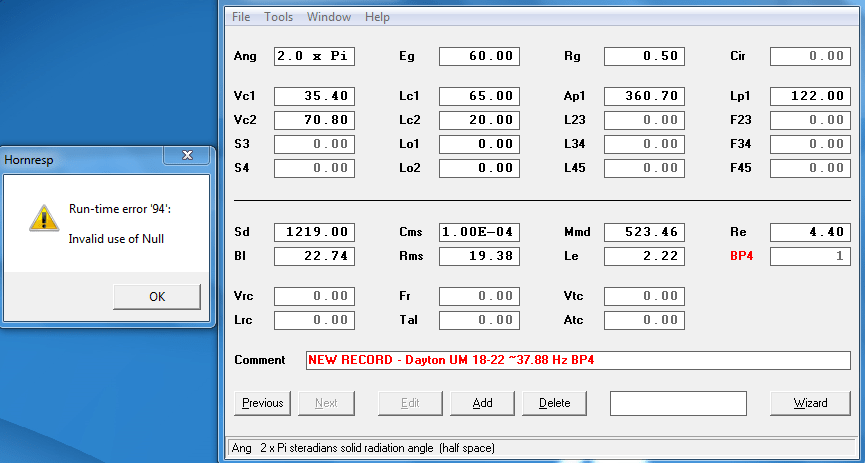Select the Rg field with 0.50

click(644, 56)
